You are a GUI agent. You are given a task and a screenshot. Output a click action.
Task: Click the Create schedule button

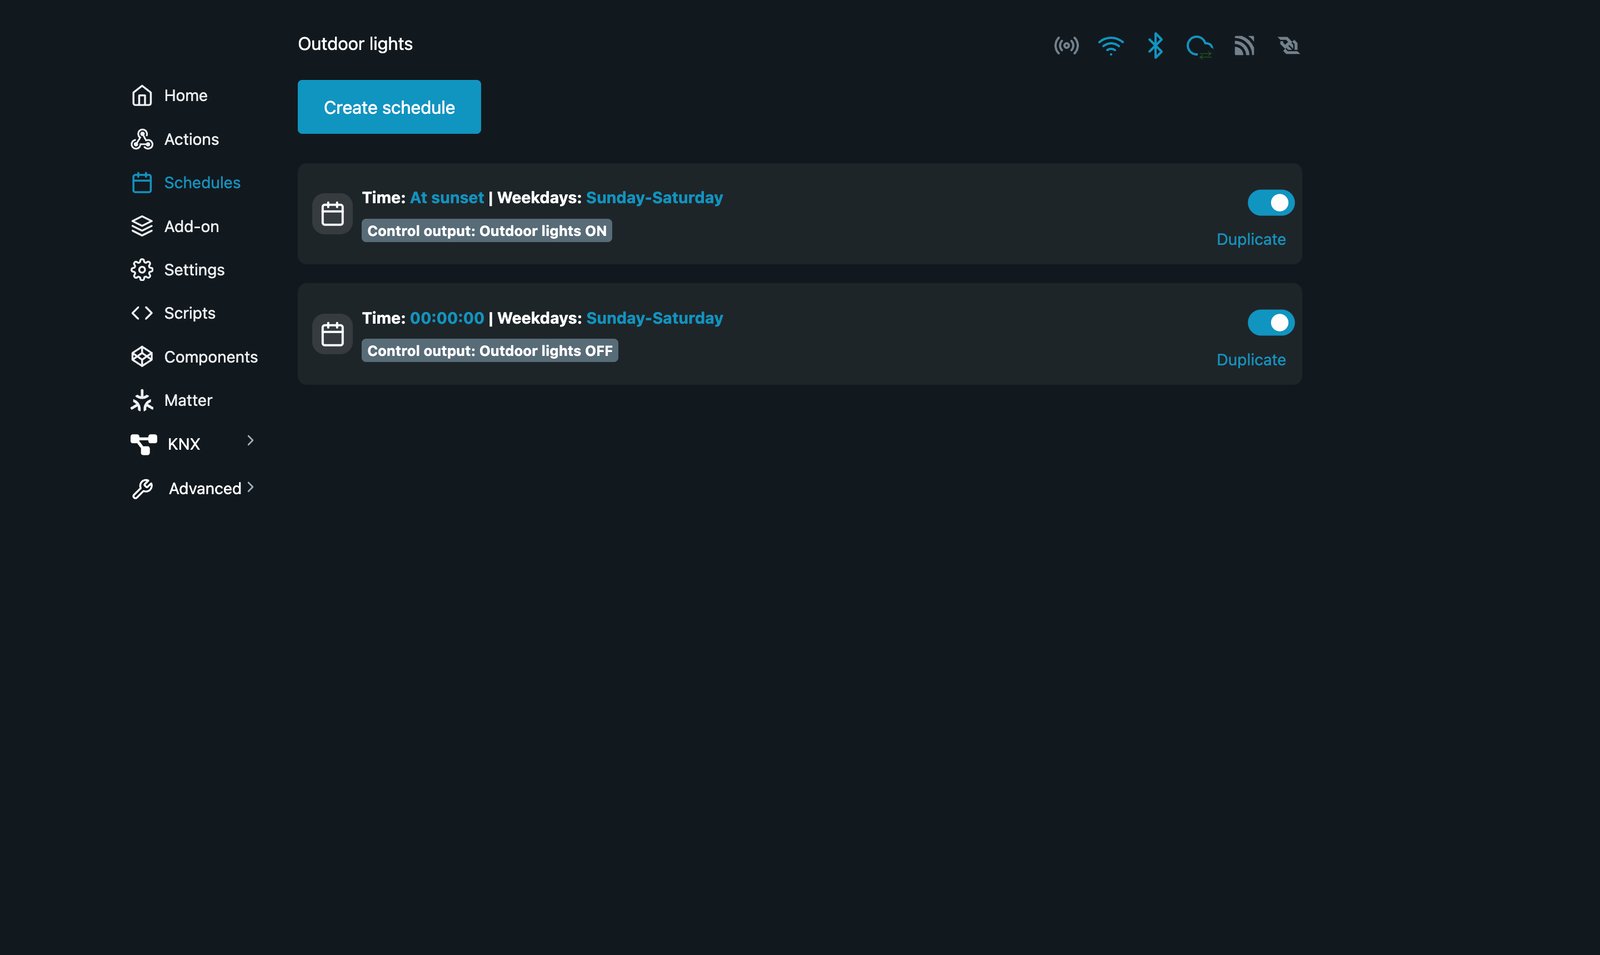pos(389,107)
